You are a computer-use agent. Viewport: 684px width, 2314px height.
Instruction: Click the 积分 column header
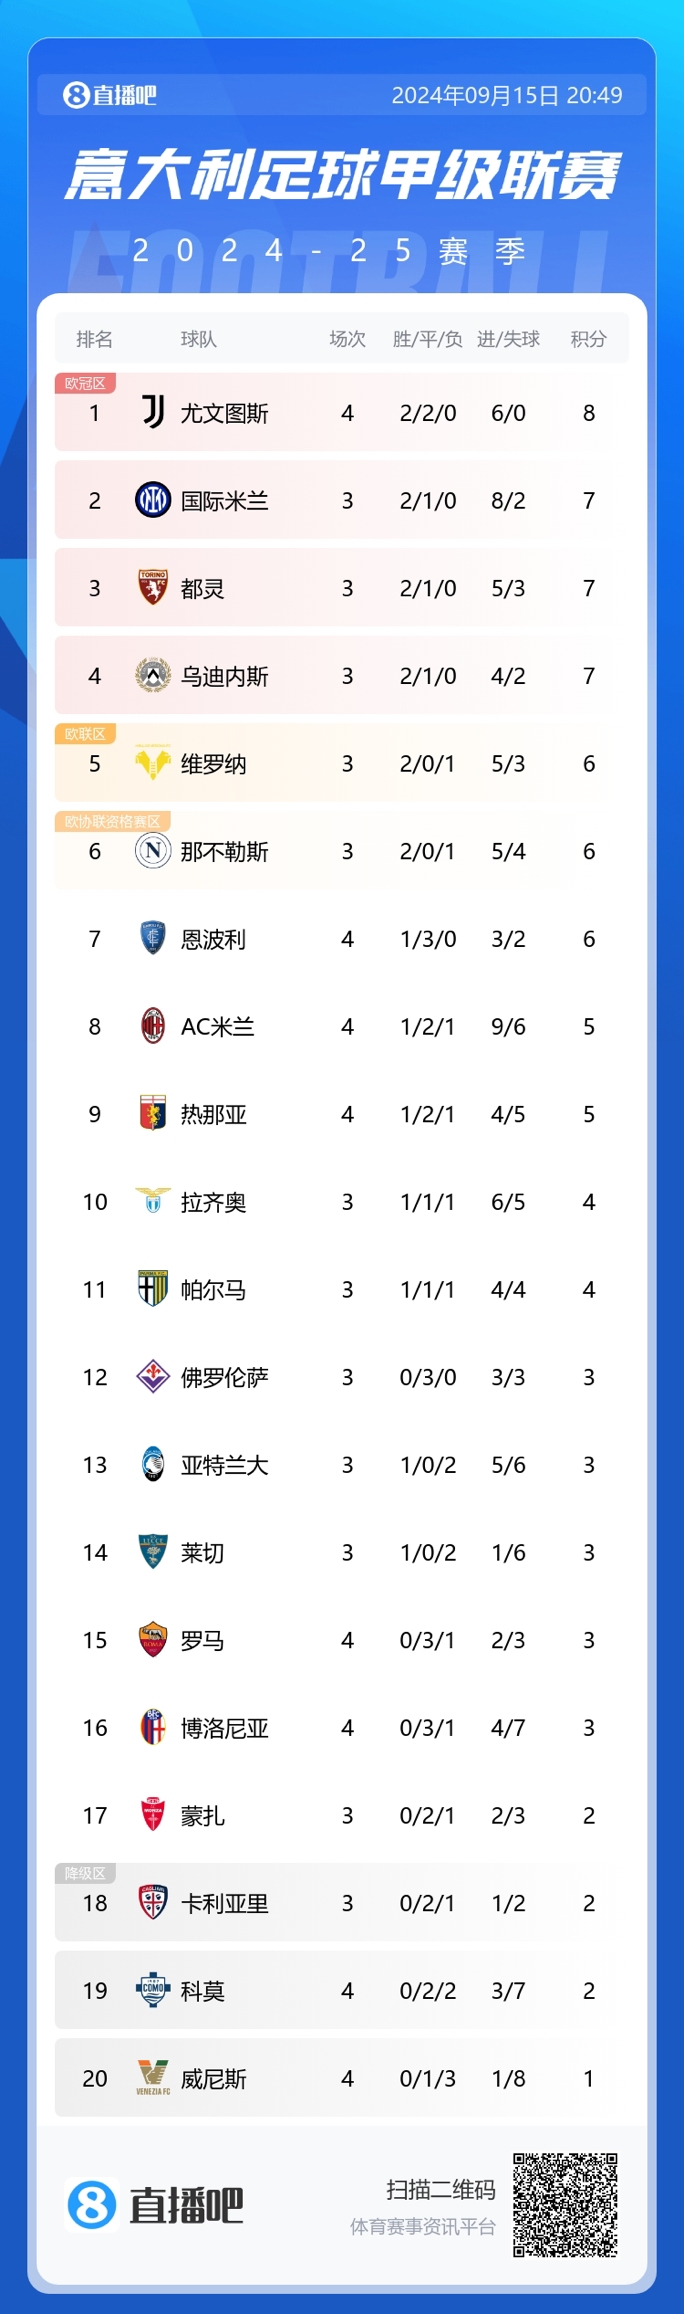click(588, 339)
